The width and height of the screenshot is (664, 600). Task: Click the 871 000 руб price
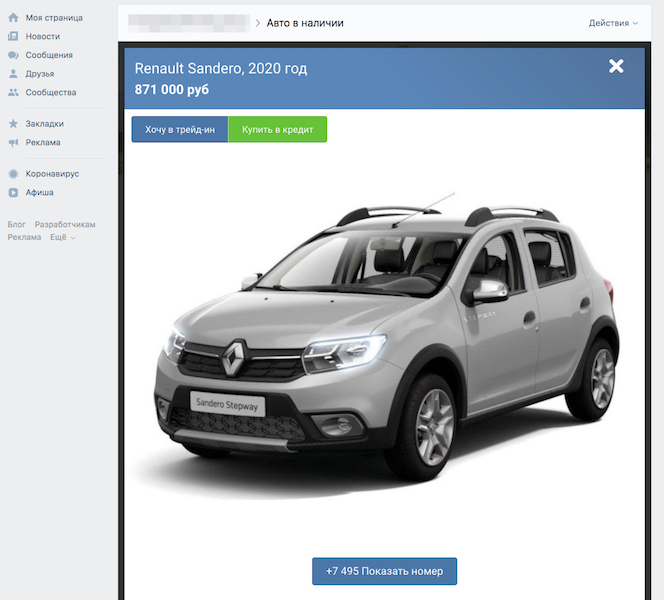[172, 89]
